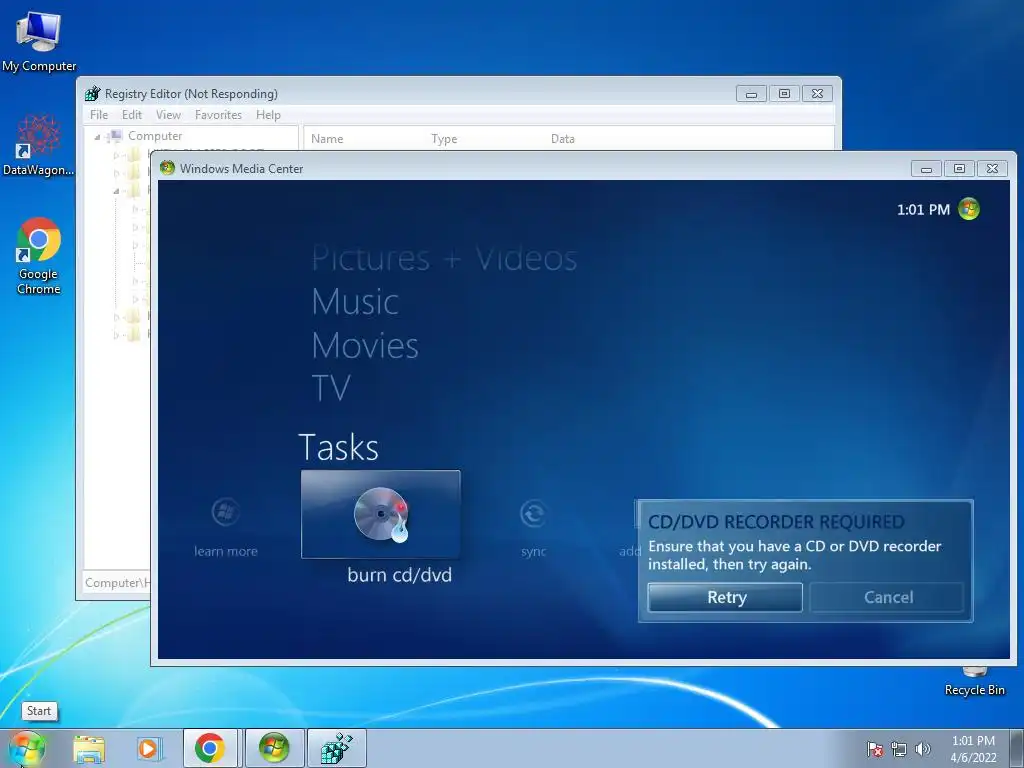This screenshot has height=768, width=1024.
Task: Select the Recycle Bin desktop icon
Action: 974,682
